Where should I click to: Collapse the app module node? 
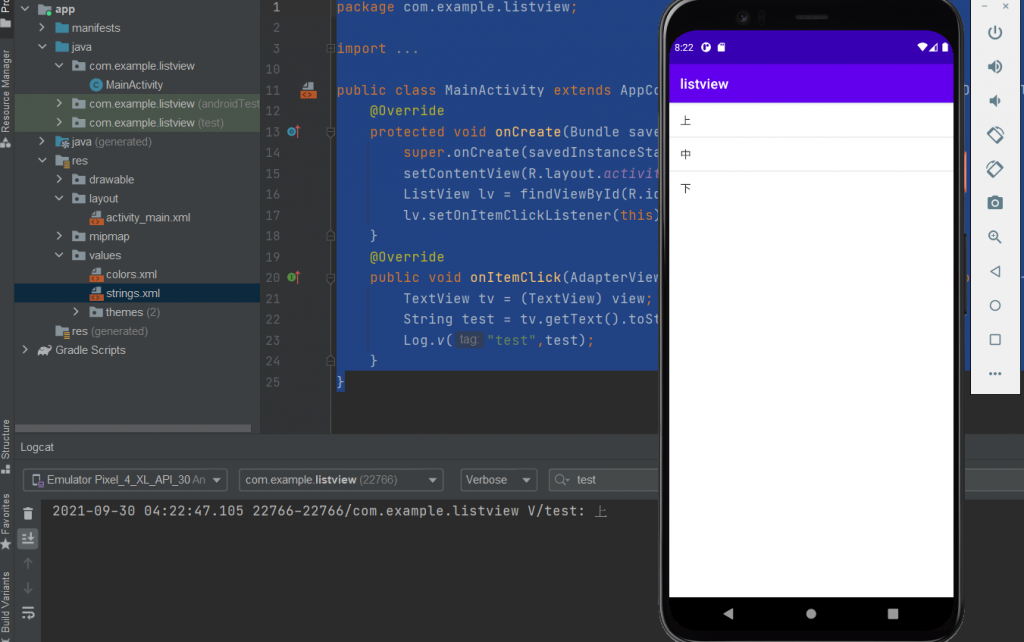click(x=25, y=9)
